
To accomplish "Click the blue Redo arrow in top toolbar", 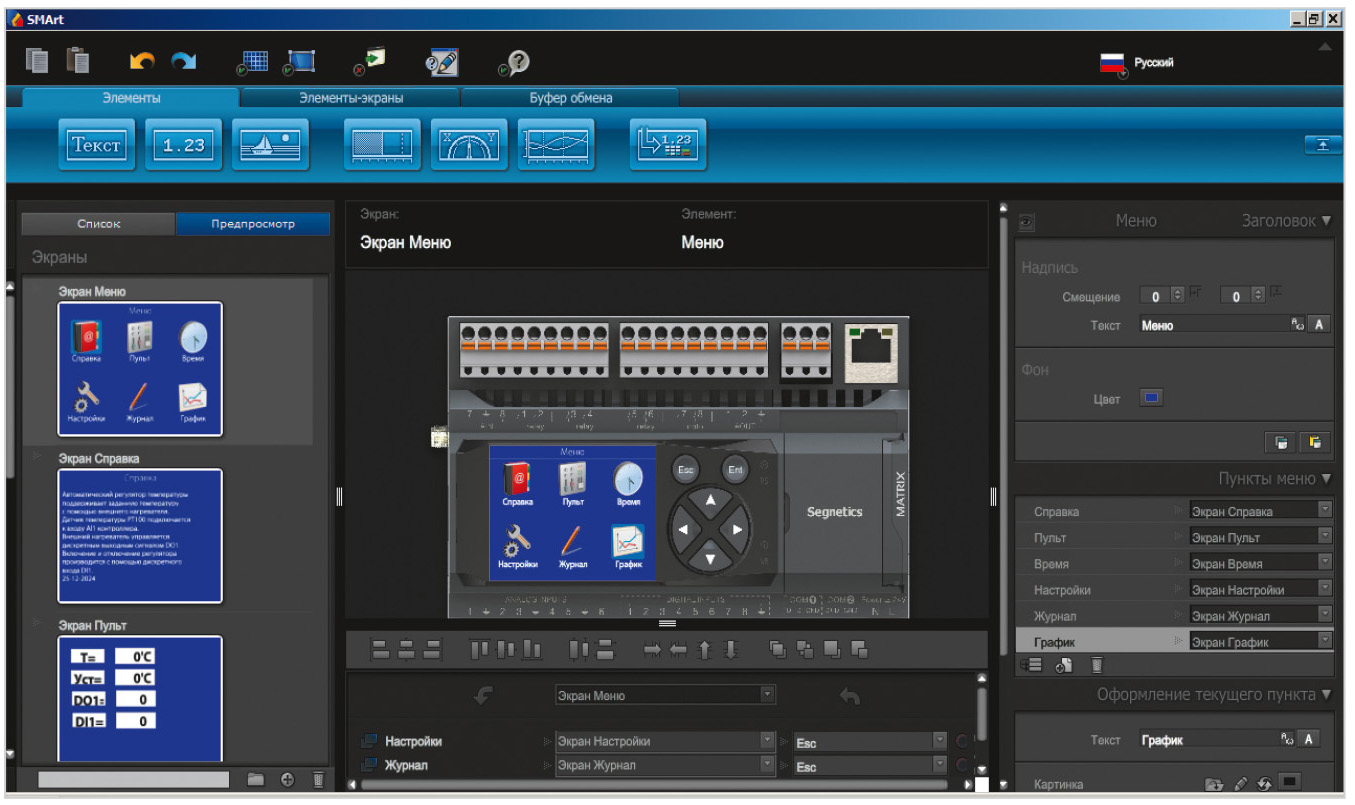I will point(183,63).
